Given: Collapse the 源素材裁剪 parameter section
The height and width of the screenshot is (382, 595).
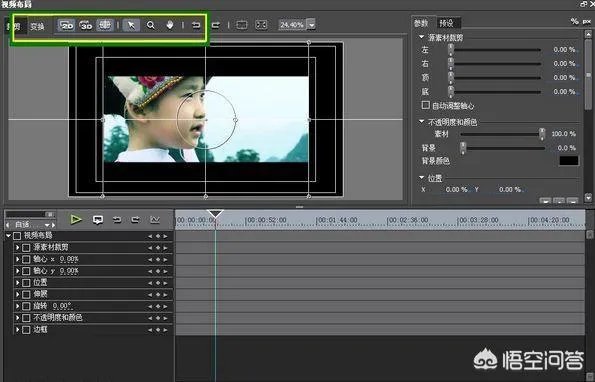Looking at the screenshot, I should (422, 37).
